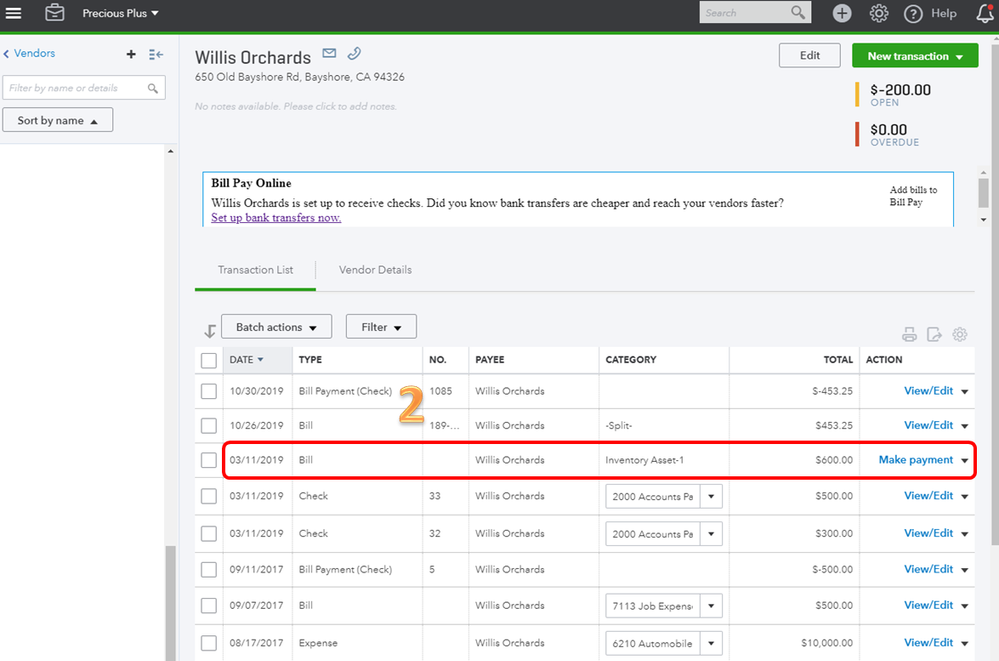Click the notes area to add notes
Viewport: 999px width, 661px height.
[296, 106]
